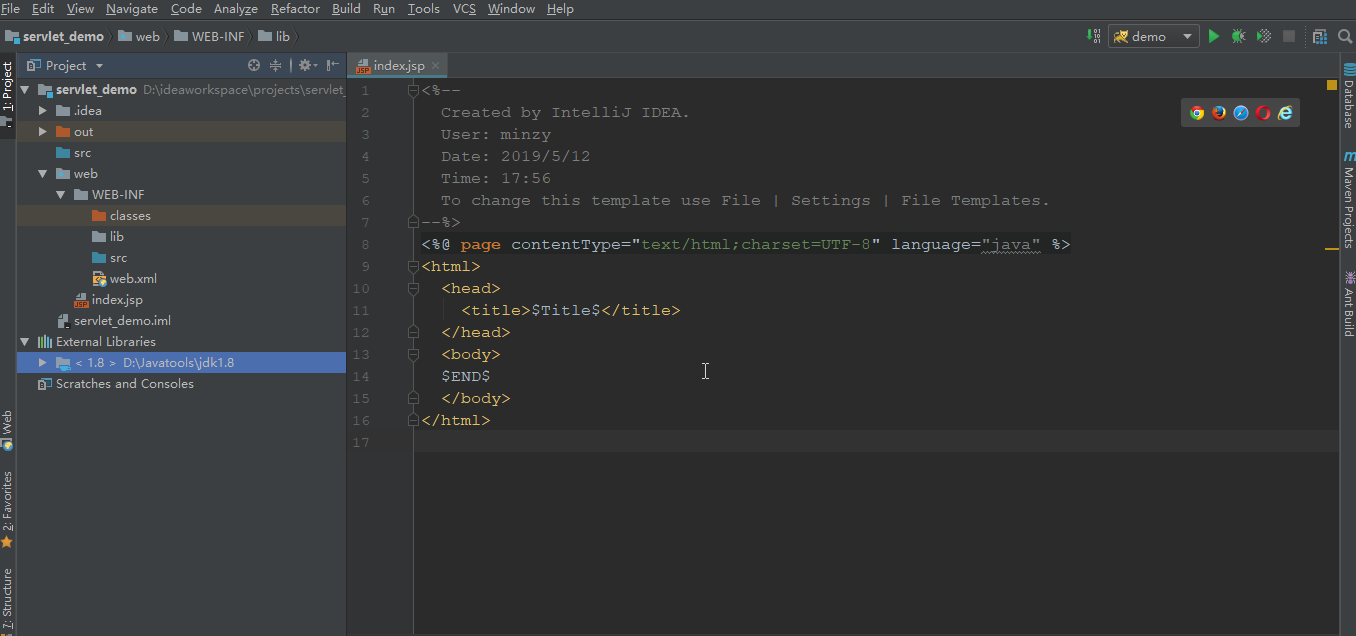Switch to the index.jsp editor tab

click(397, 63)
